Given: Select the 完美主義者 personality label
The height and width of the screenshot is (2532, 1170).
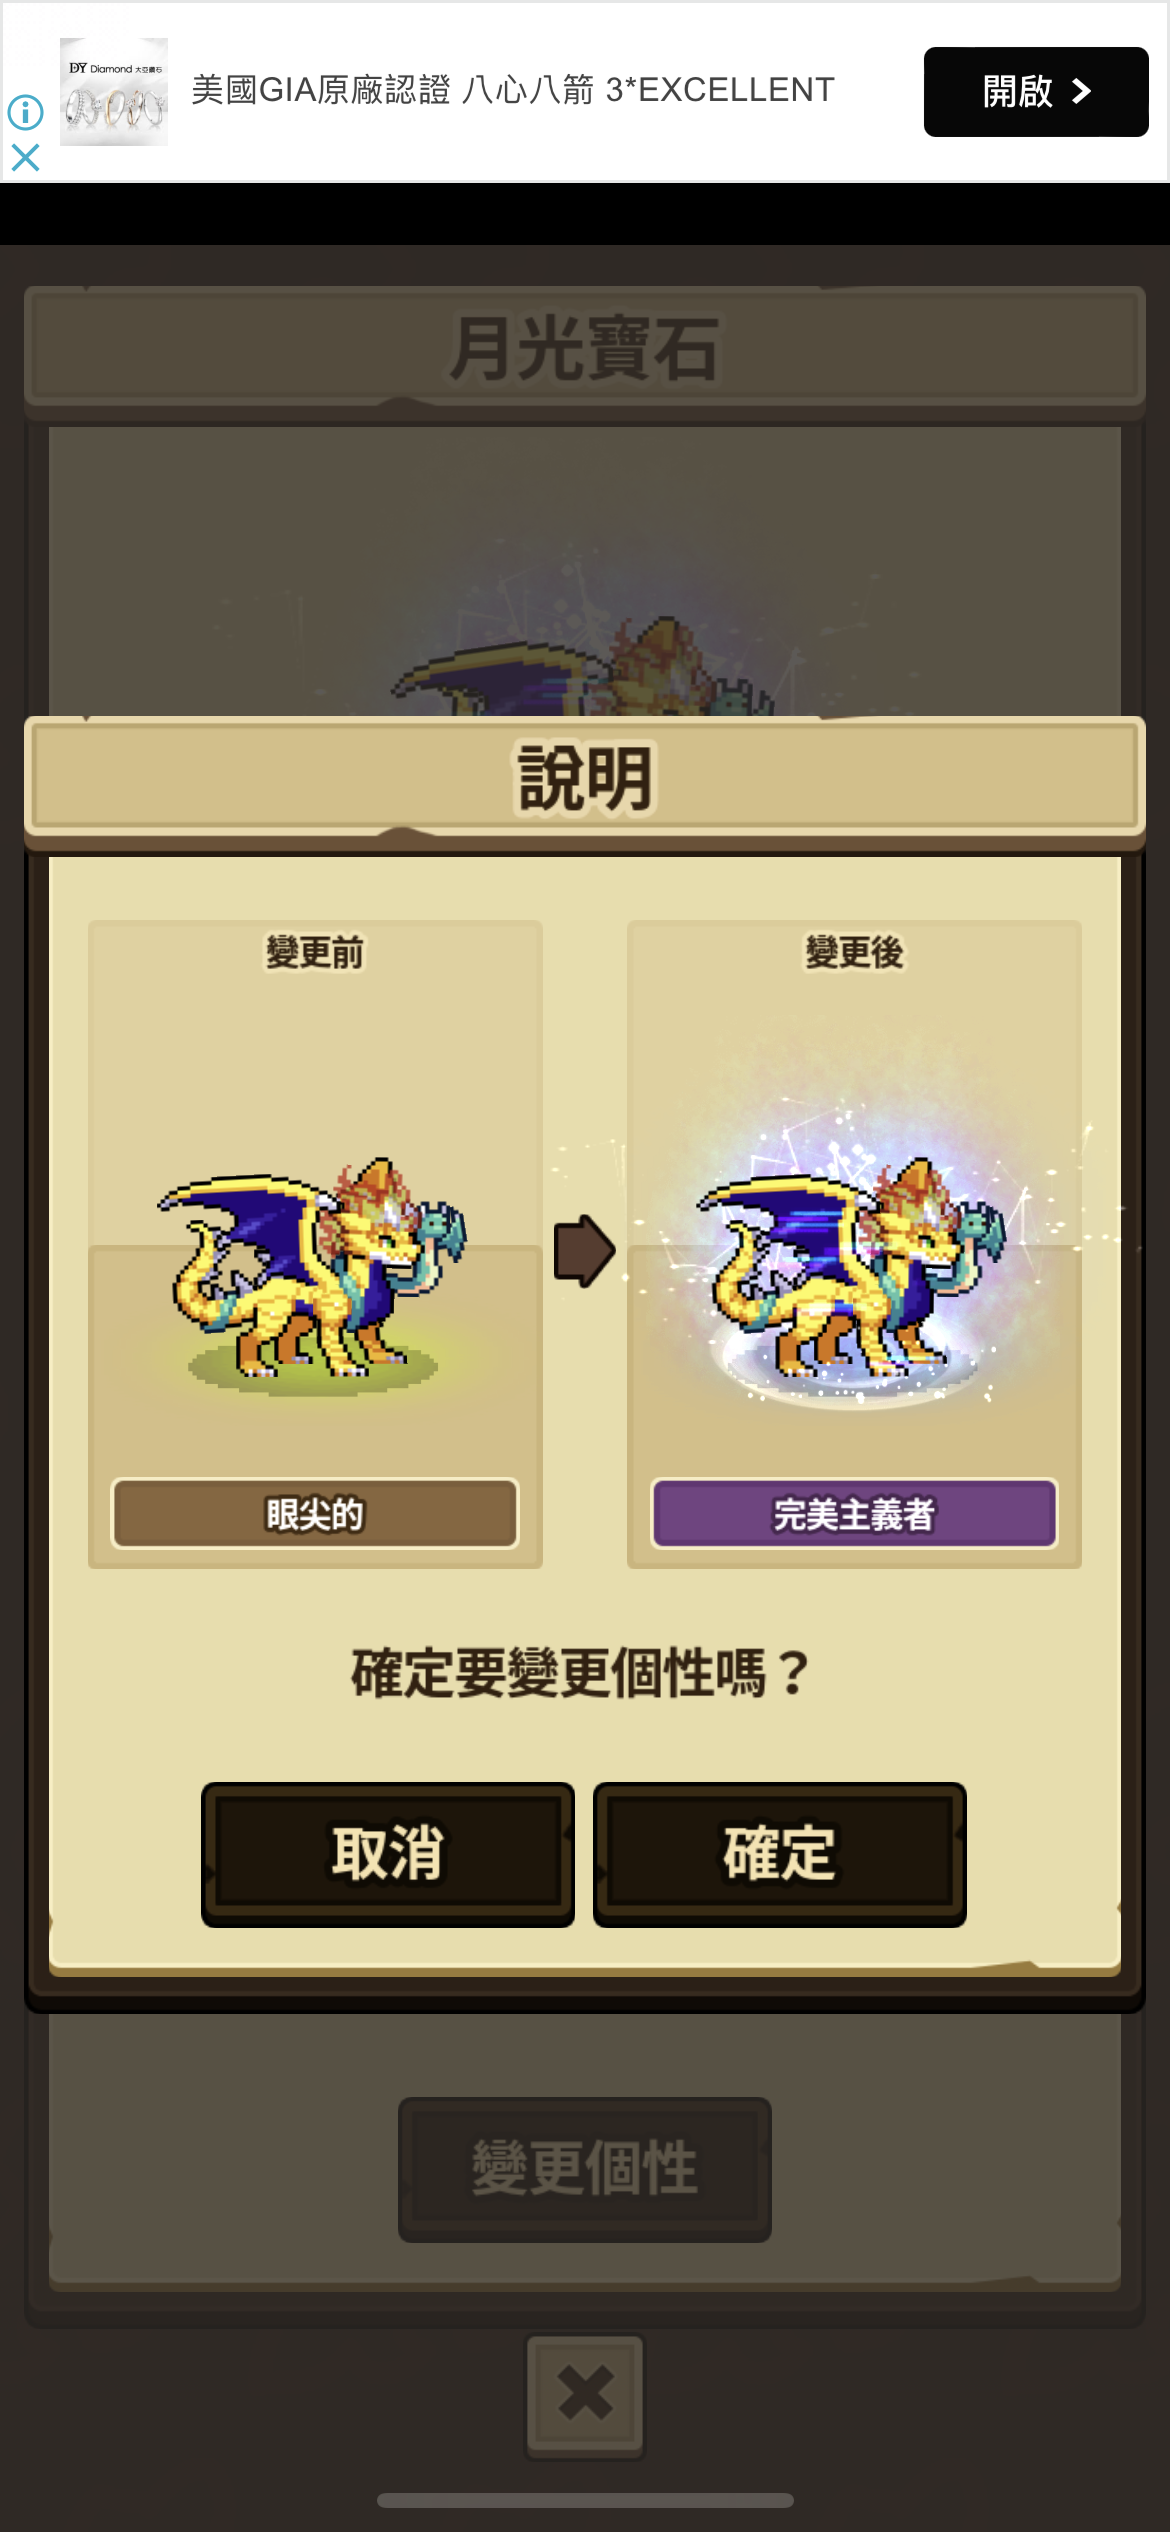Looking at the screenshot, I should pyautogui.click(x=854, y=1513).
